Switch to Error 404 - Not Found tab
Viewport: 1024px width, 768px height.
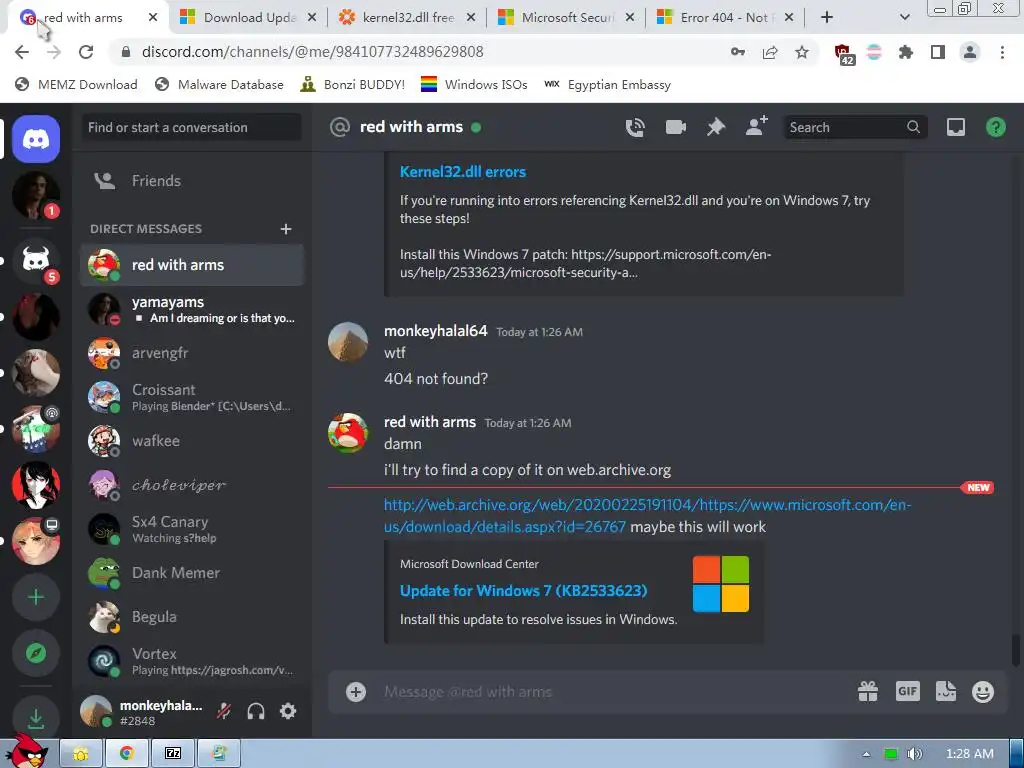coord(724,18)
